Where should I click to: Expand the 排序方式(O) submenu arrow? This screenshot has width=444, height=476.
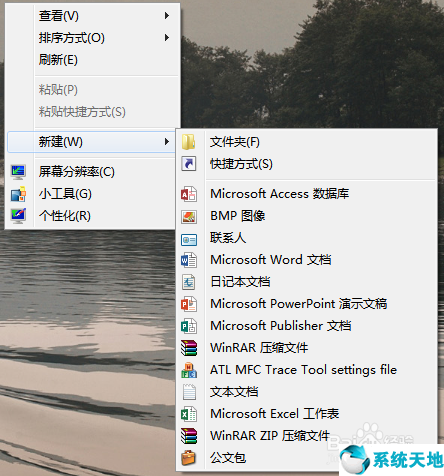167,38
